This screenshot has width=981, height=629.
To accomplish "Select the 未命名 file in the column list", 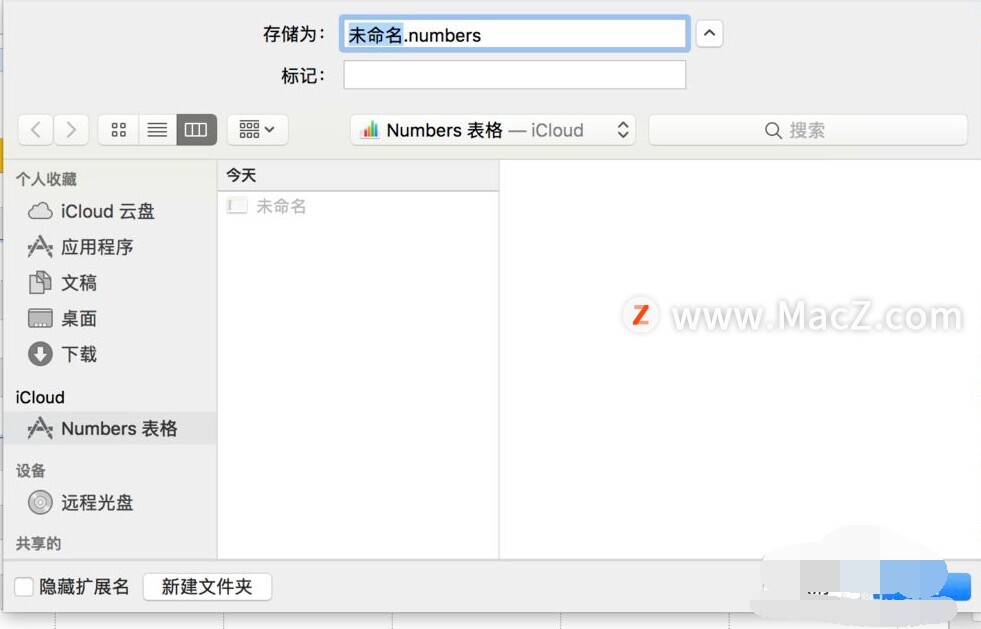I will (x=358, y=206).
